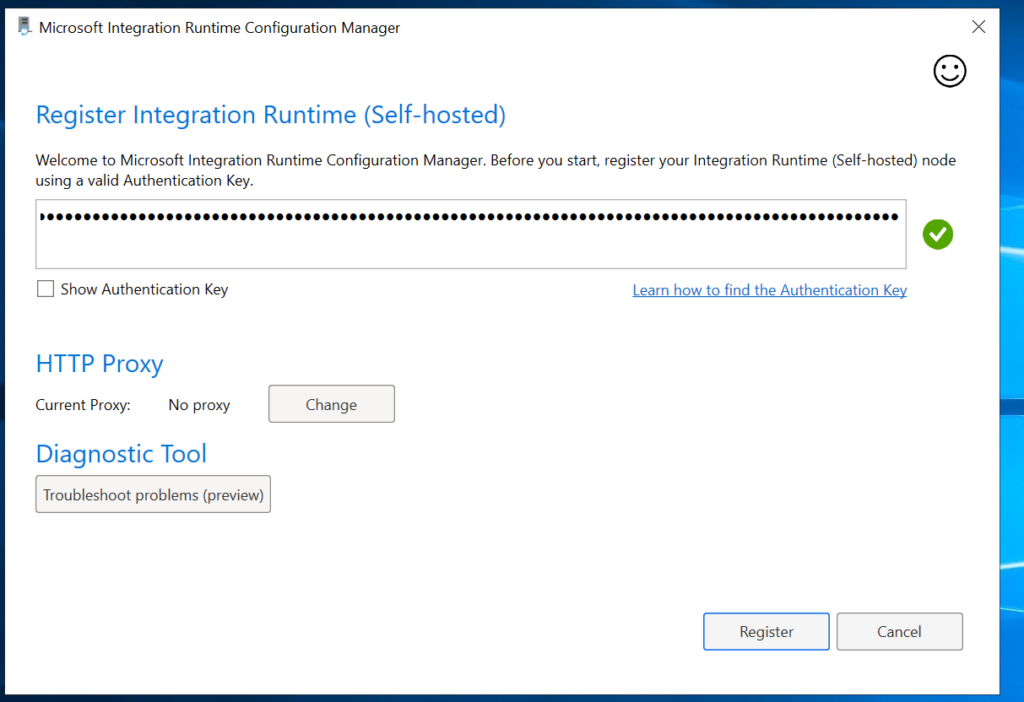Screen dimensions: 1024x702
Task: Enable the Show Authentication Key checkbox
Action: [45, 289]
